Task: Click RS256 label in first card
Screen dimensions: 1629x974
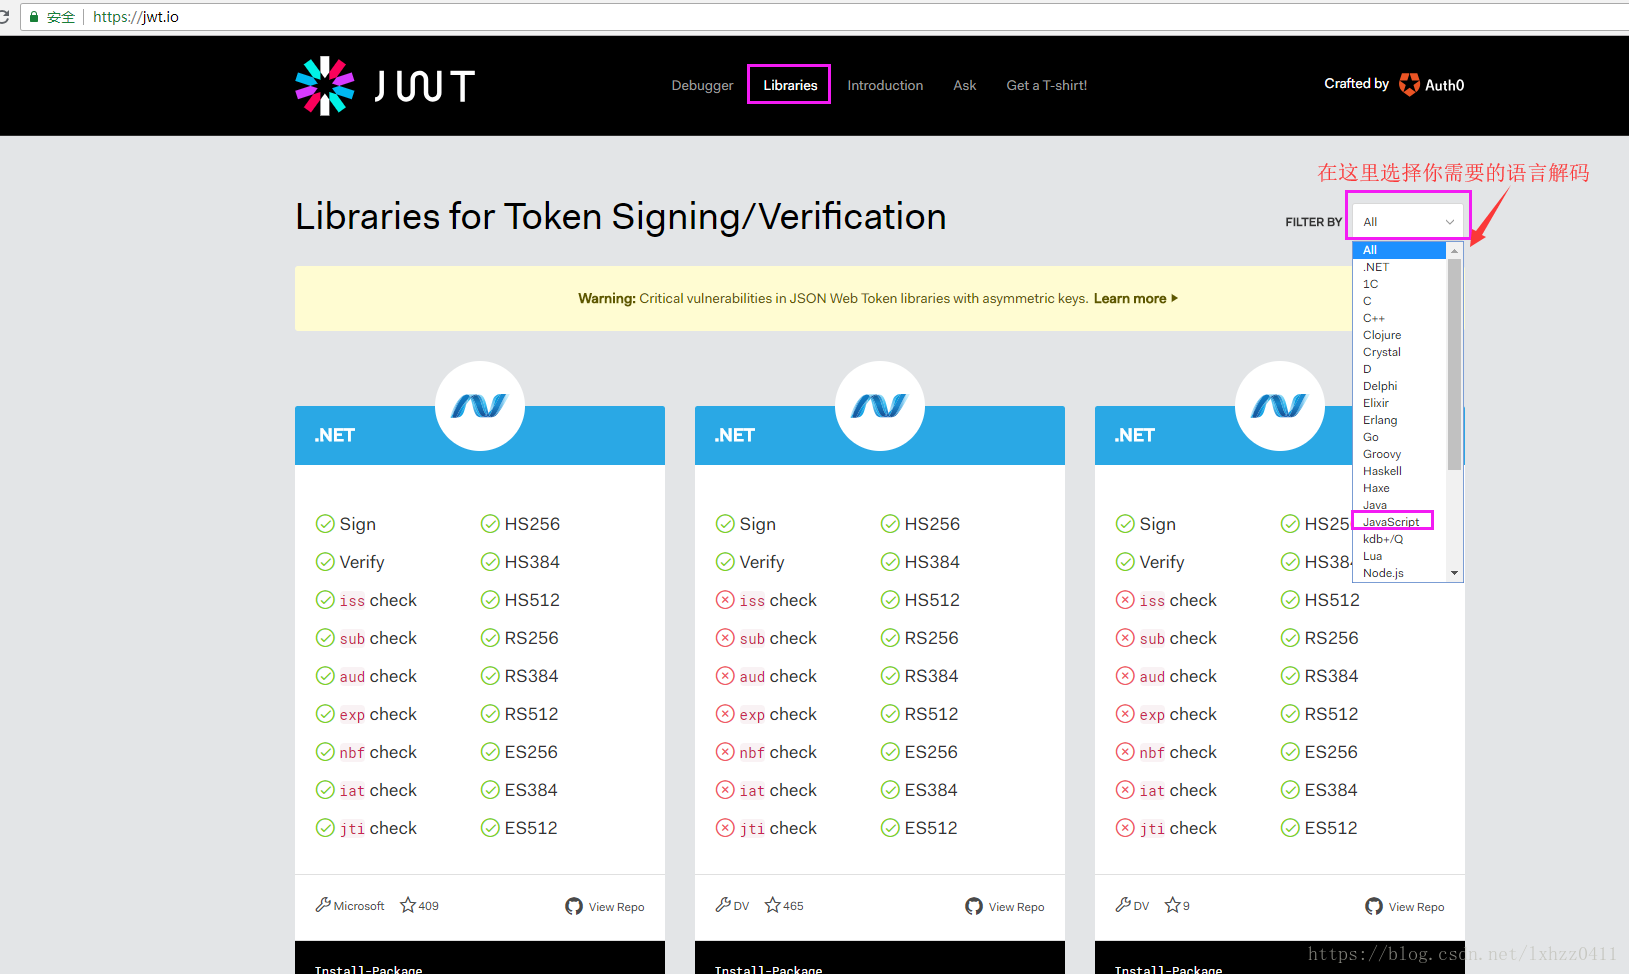Action: (532, 638)
